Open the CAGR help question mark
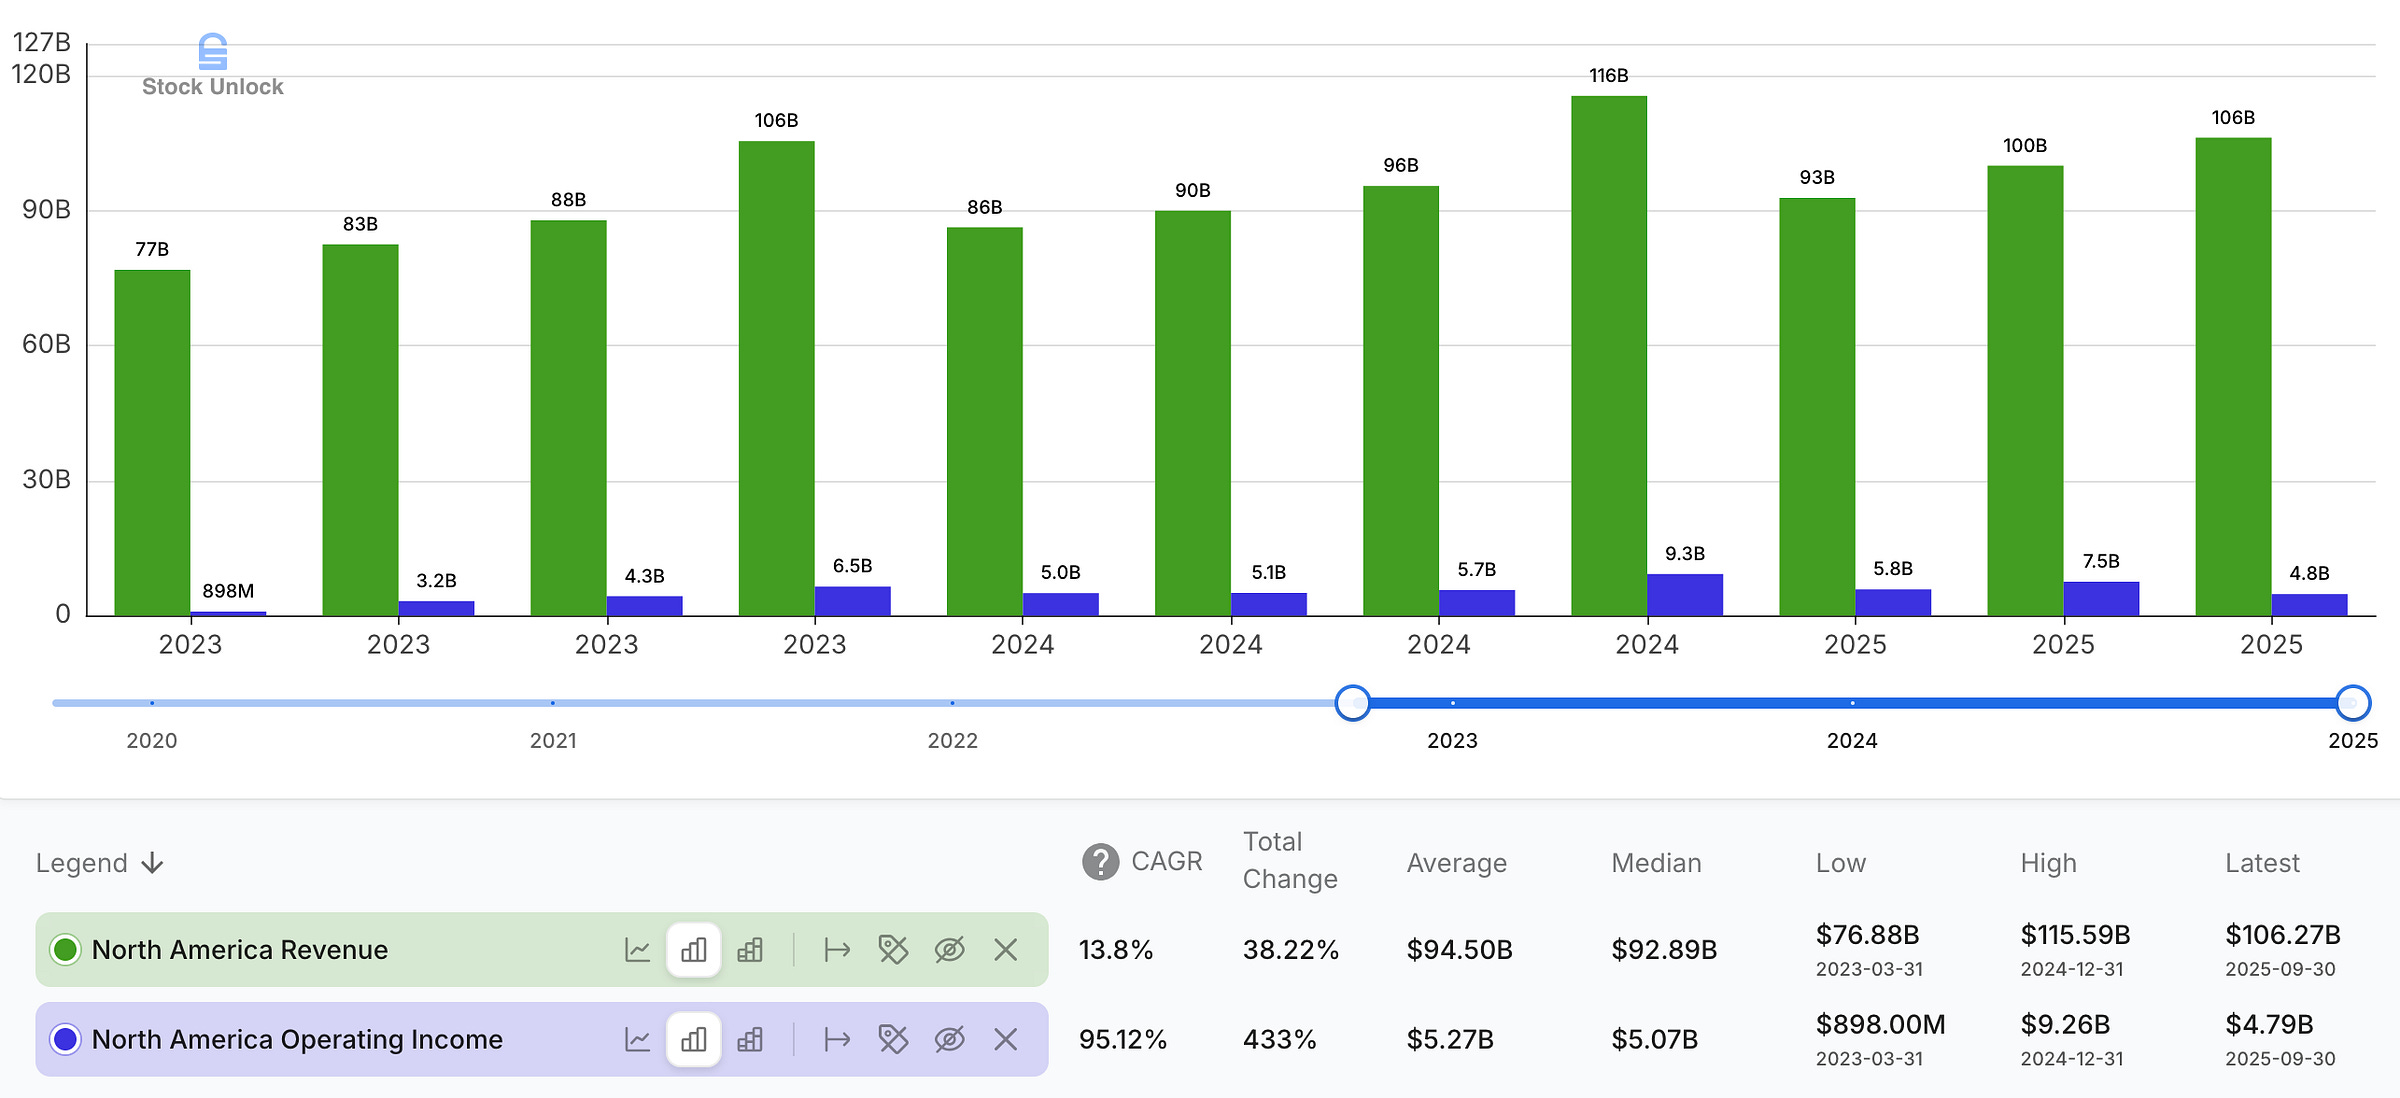 coord(1100,862)
